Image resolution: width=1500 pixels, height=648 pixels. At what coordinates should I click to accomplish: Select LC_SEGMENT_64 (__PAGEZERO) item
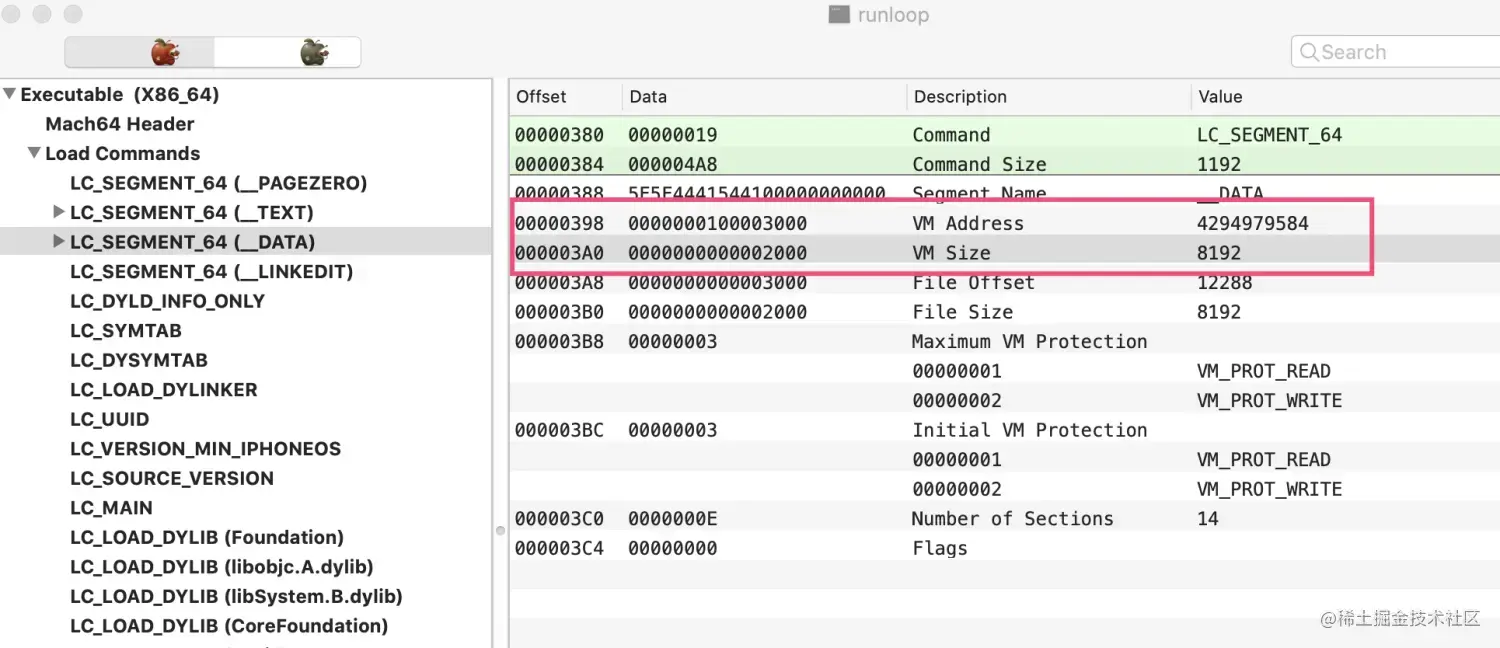(x=219, y=183)
